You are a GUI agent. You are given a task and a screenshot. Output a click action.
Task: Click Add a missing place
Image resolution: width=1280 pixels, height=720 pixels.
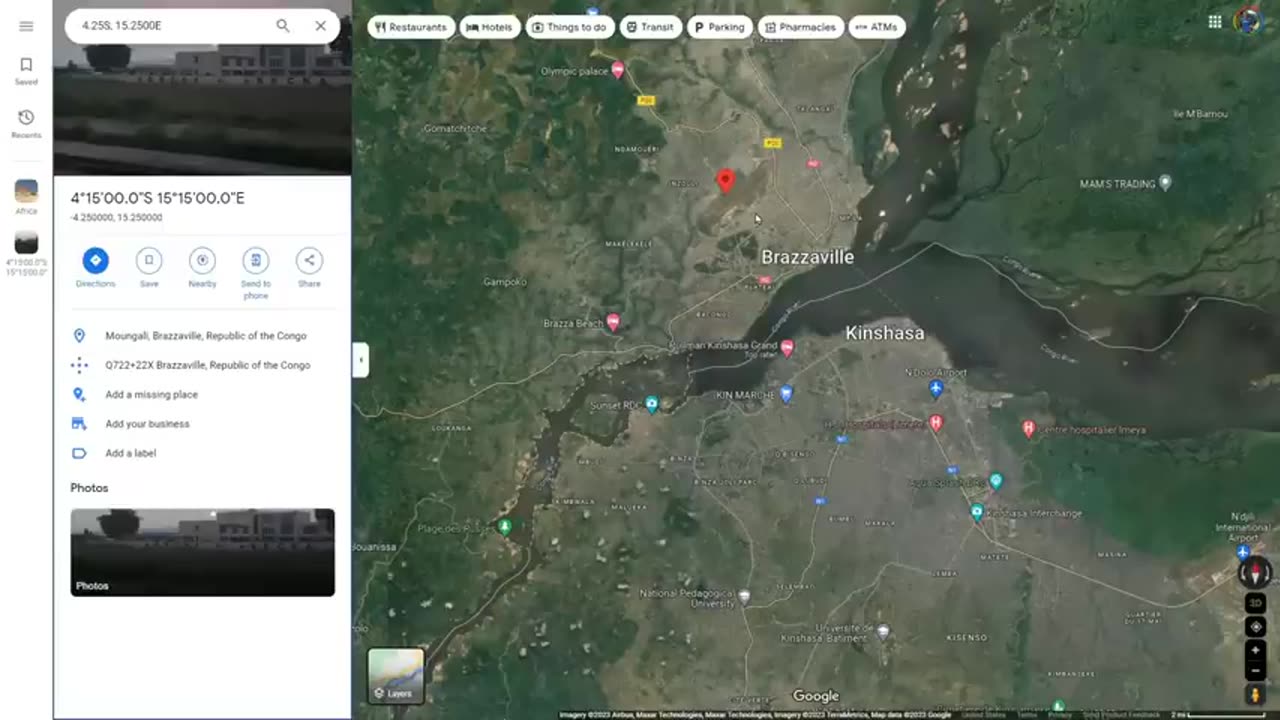coord(202,394)
